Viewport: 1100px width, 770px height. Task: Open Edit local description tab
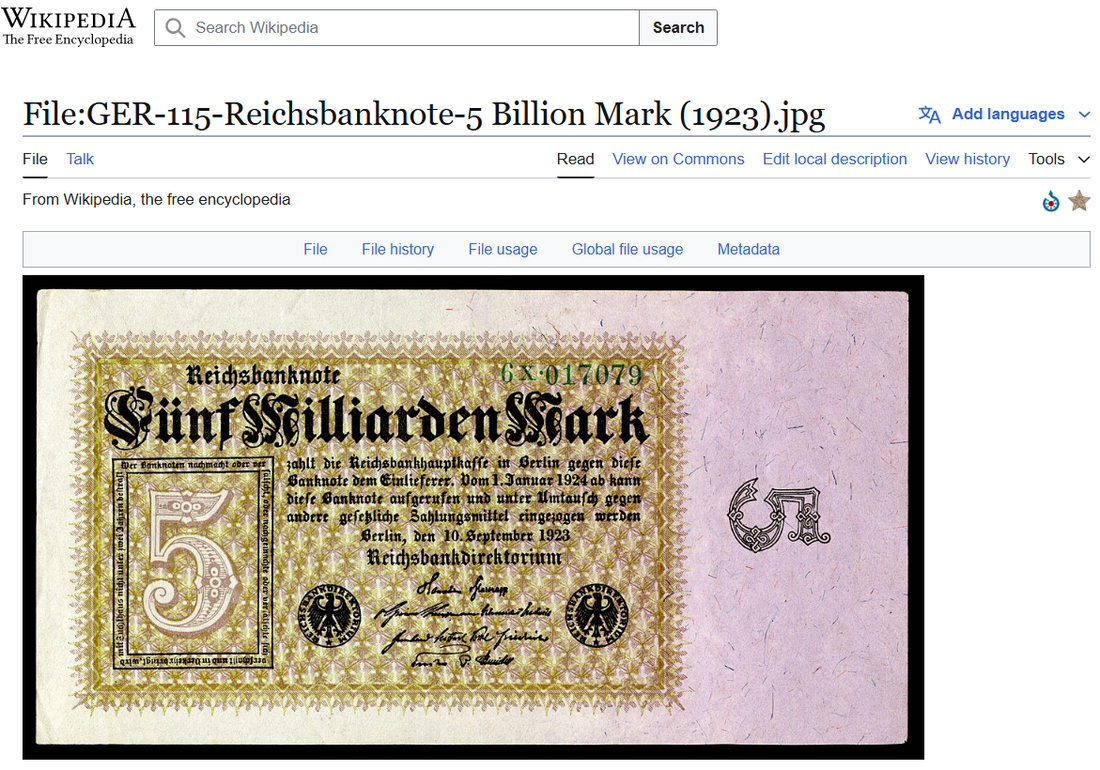click(x=835, y=159)
